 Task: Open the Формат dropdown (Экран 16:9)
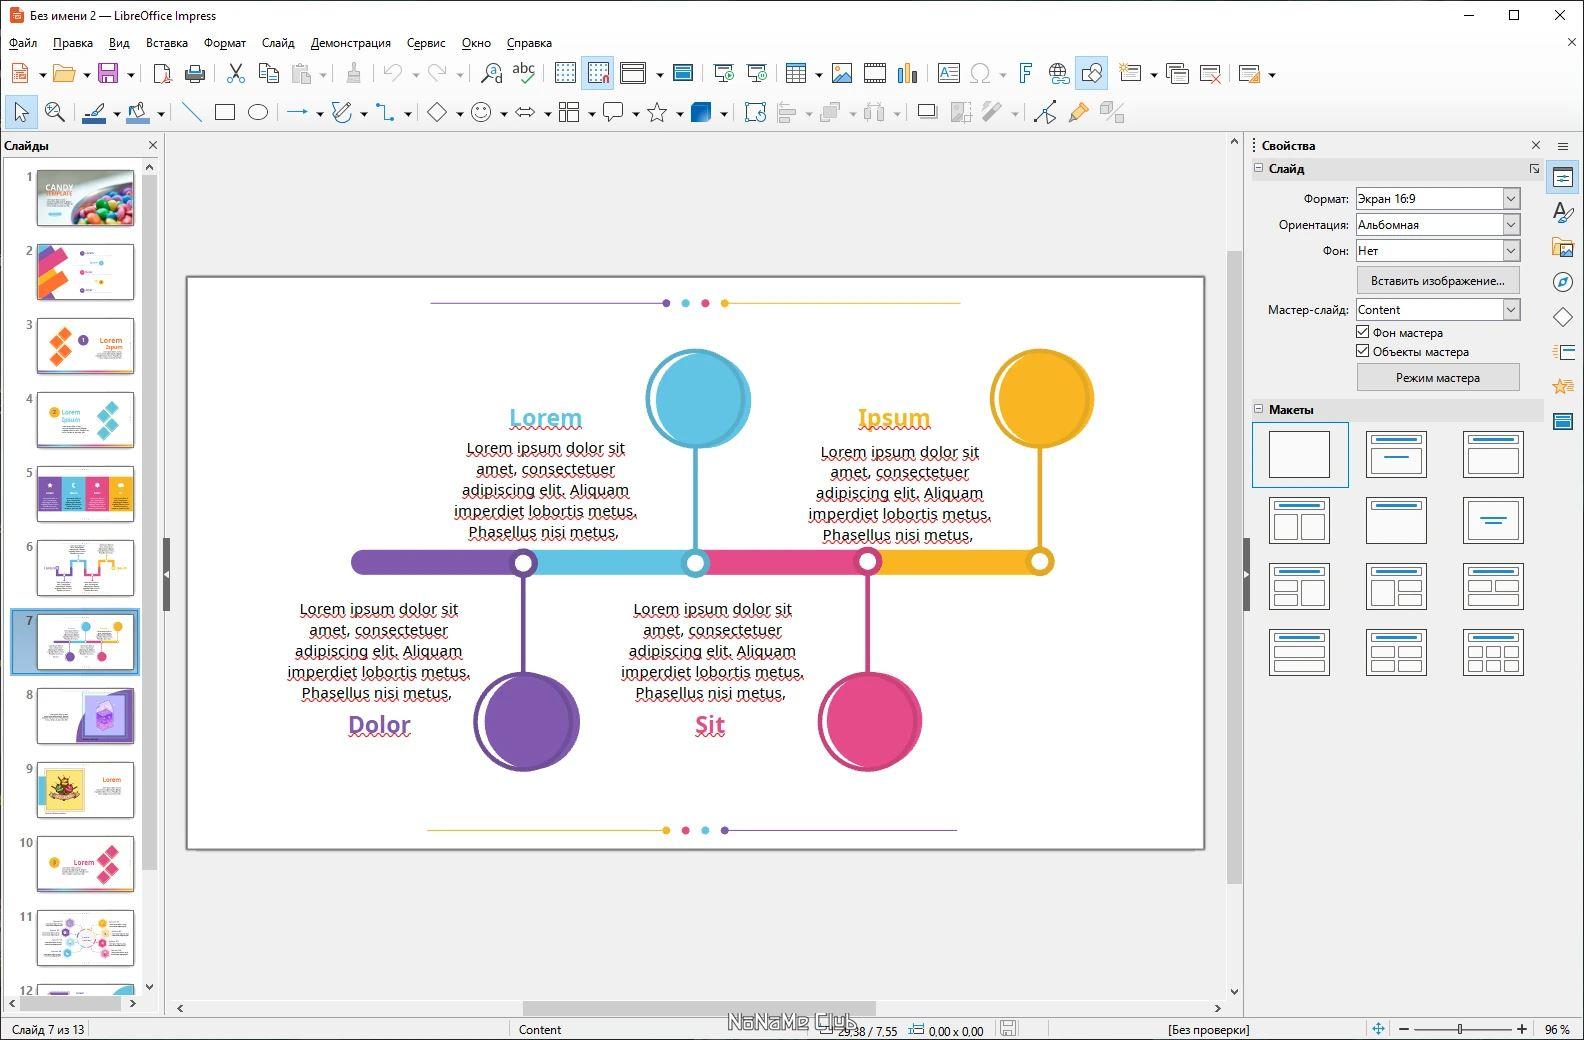1438,198
